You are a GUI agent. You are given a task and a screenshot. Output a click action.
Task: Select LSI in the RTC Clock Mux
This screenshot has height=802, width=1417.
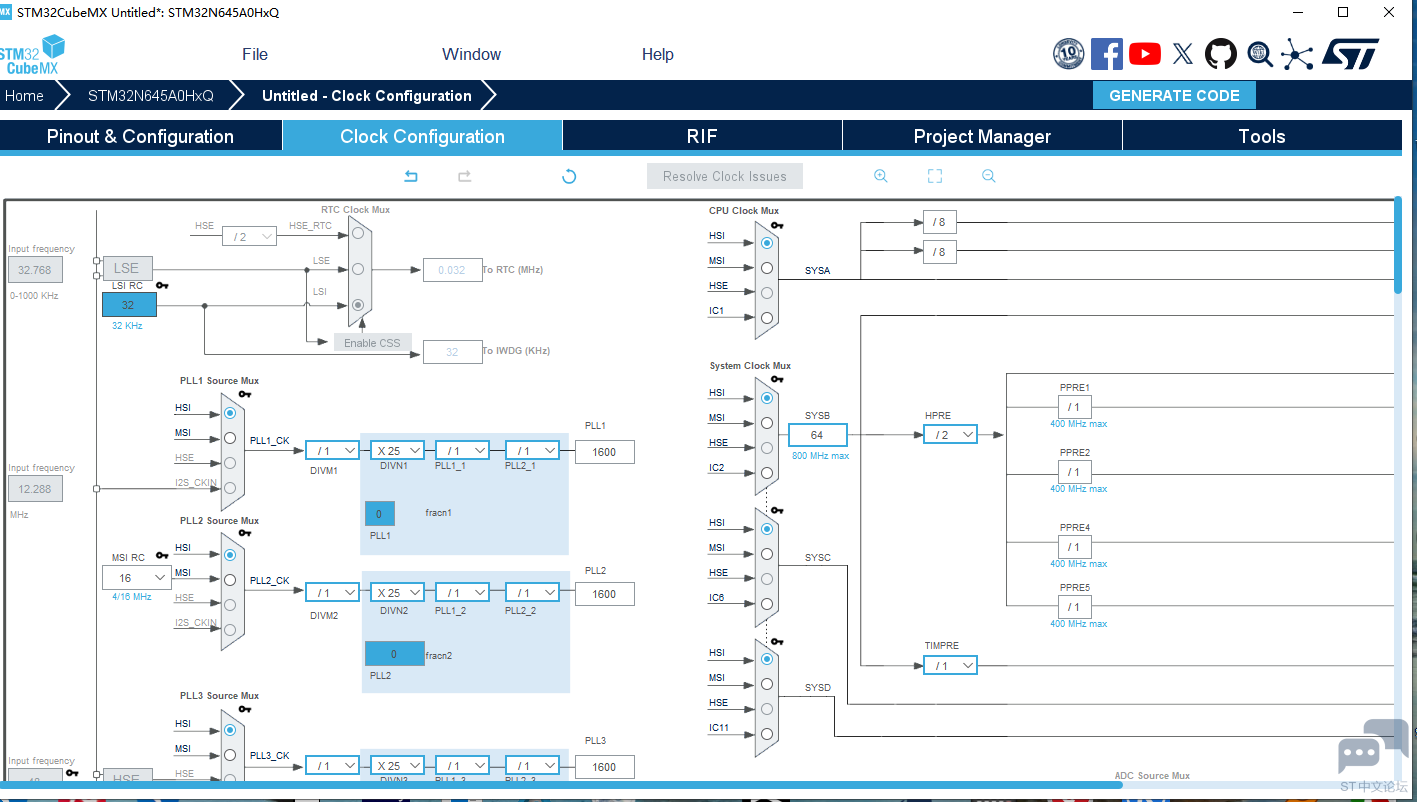coord(358,305)
